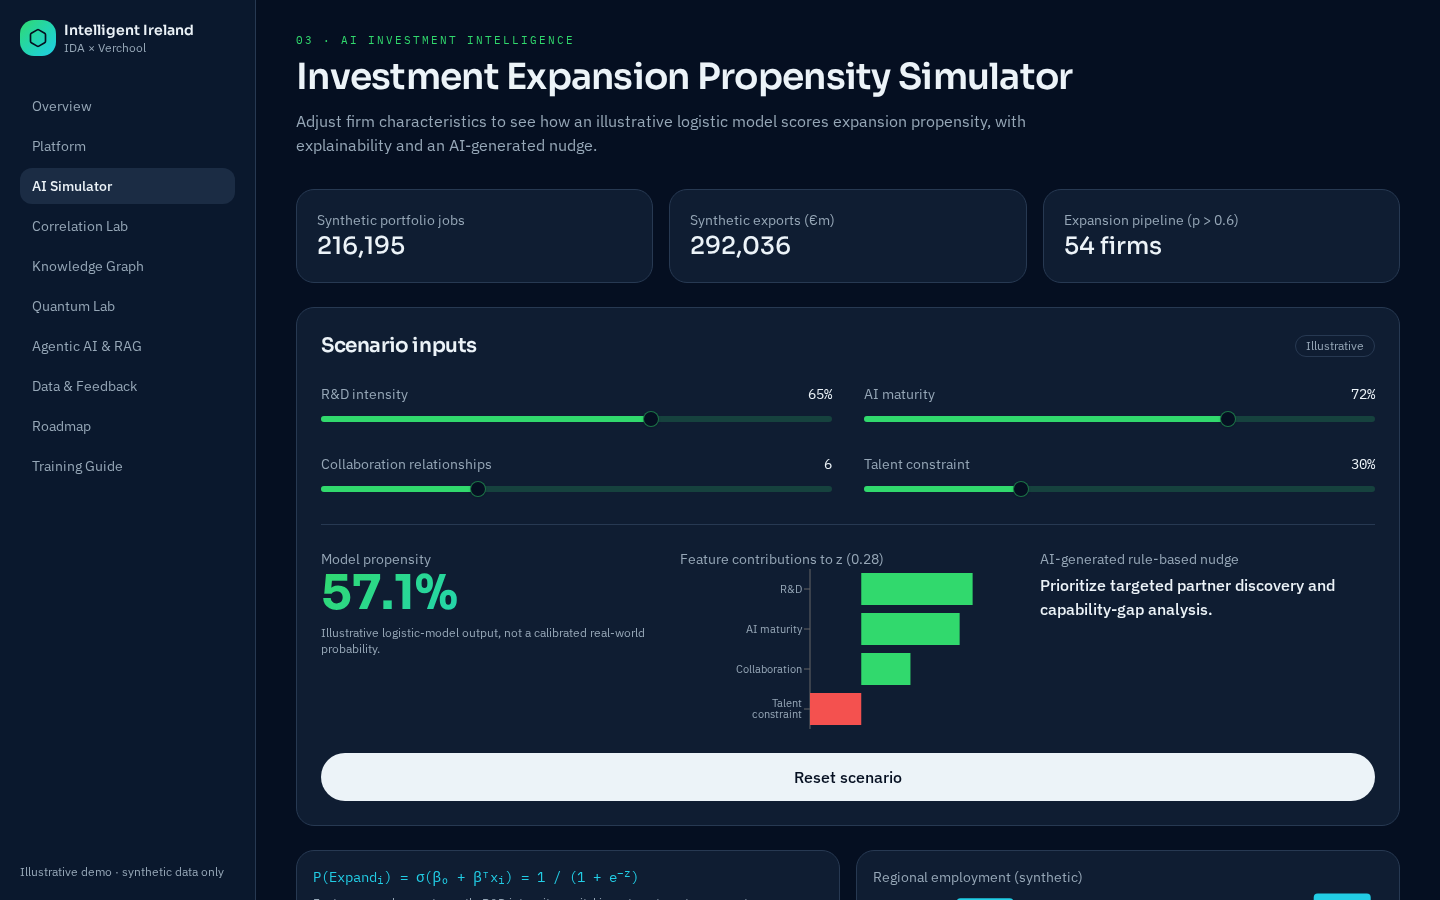Open Correlation Lab from the sidebar
The width and height of the screenshot is (1440, 900).
pyautogui.click(x=127, y=226)
